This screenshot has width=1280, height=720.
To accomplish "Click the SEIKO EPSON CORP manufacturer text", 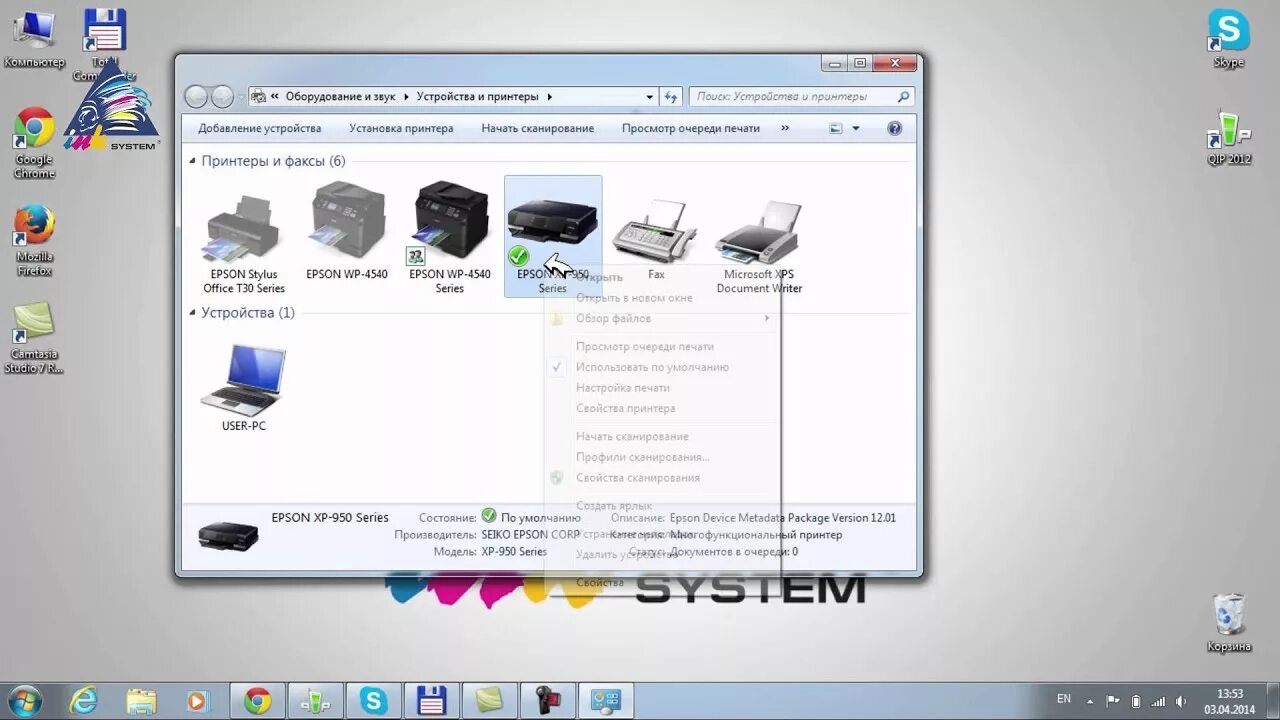I will pyautogui.click(x=530, y=535).
